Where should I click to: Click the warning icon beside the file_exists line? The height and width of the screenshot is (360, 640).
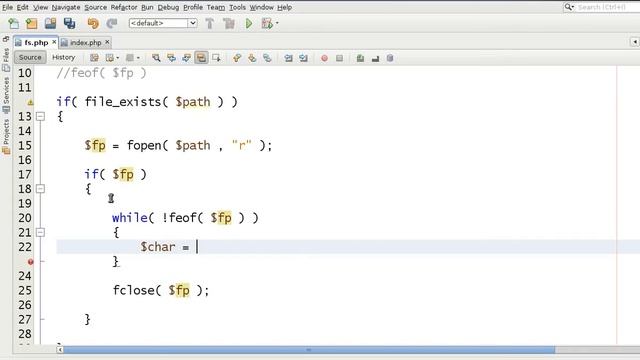tap(30, 102)
